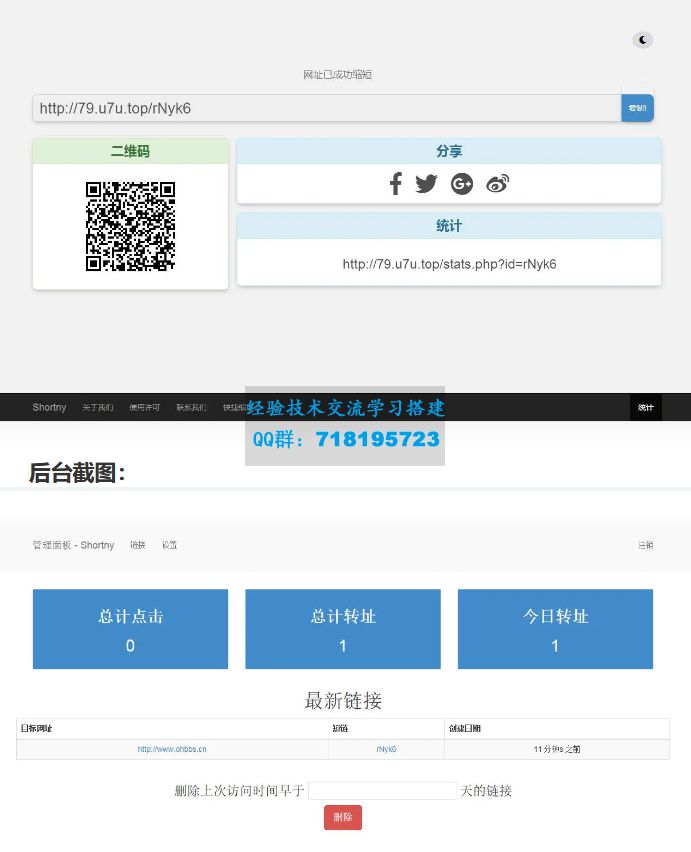
Task: Click the blue copy button beside the short URL
Action: tap(637, 108)
